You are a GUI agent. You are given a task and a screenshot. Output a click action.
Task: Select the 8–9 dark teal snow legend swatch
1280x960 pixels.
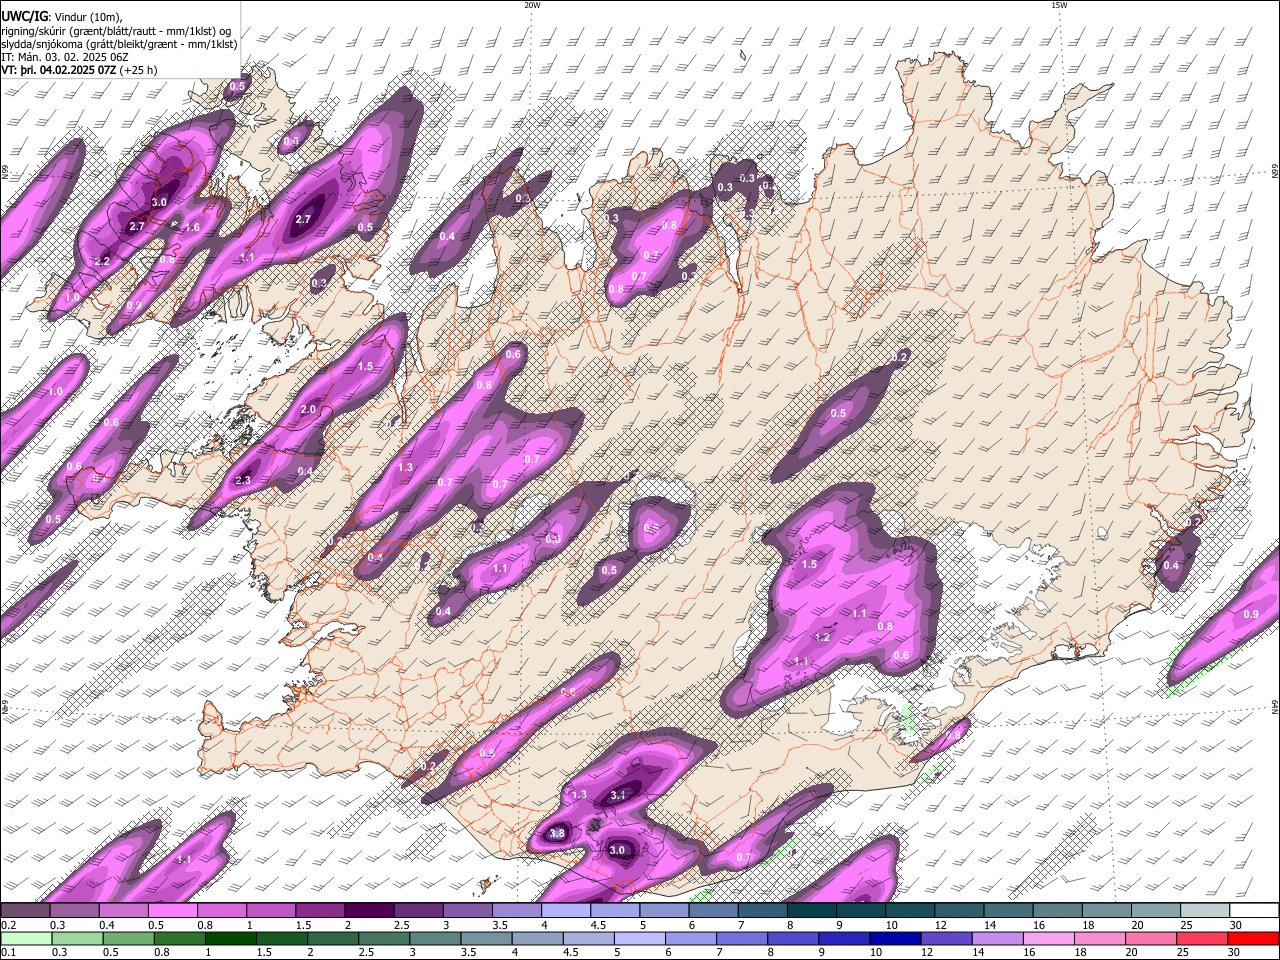(x=812, y=910)
